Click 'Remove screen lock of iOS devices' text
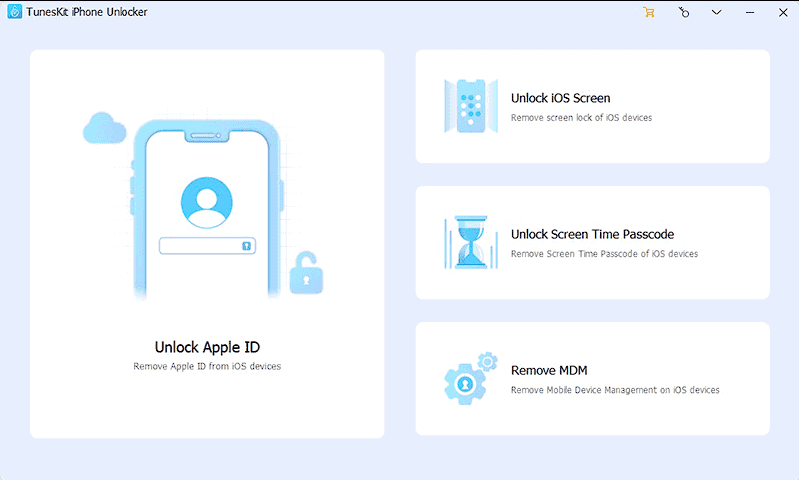Screen dimensions: 799x480 point(581,118)
